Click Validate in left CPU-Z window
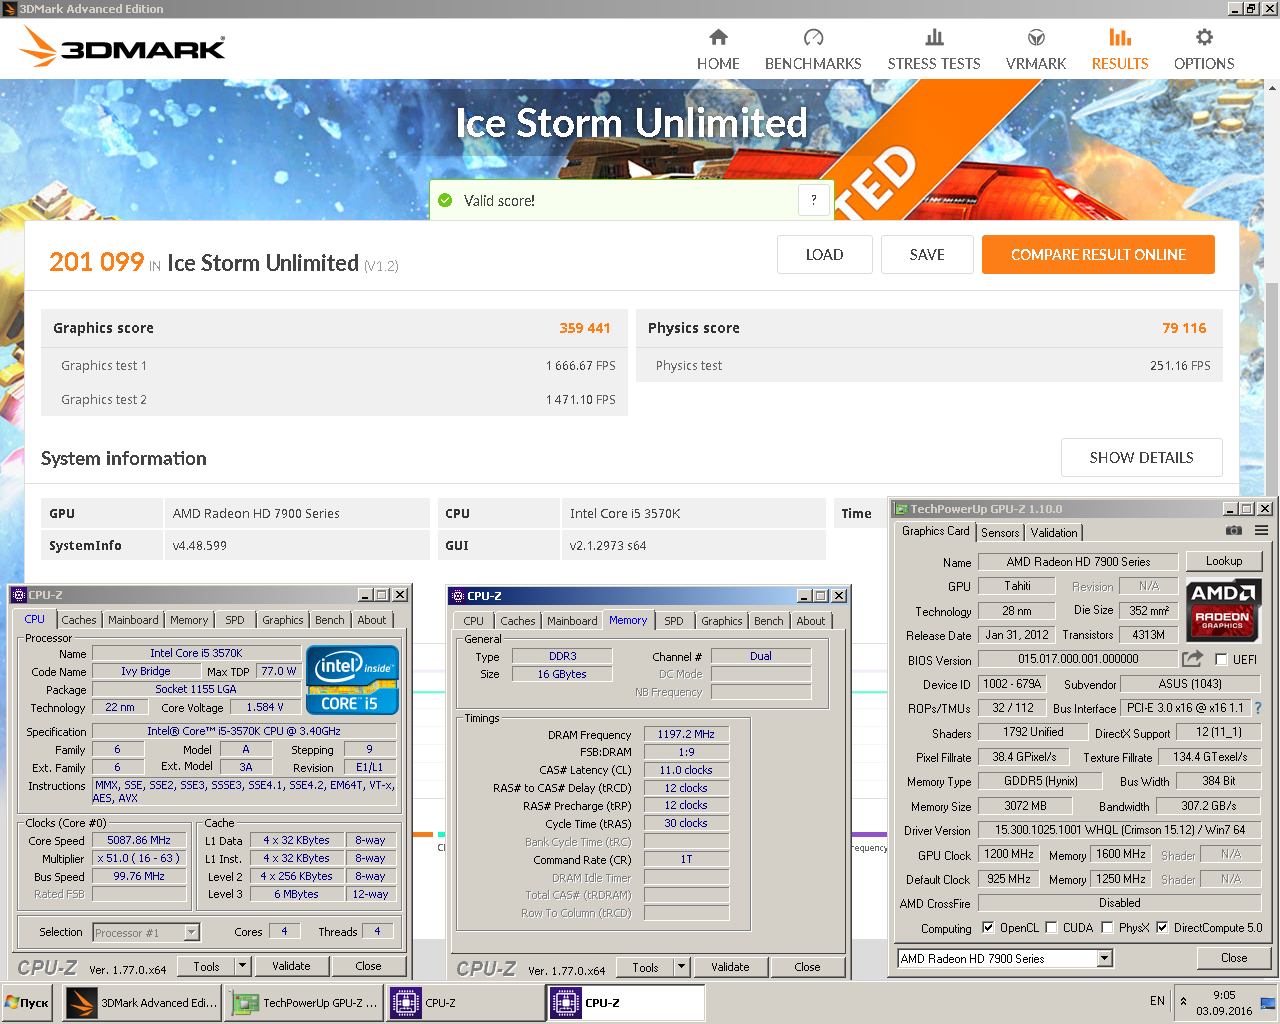1280x1024 pixels. 291,966
